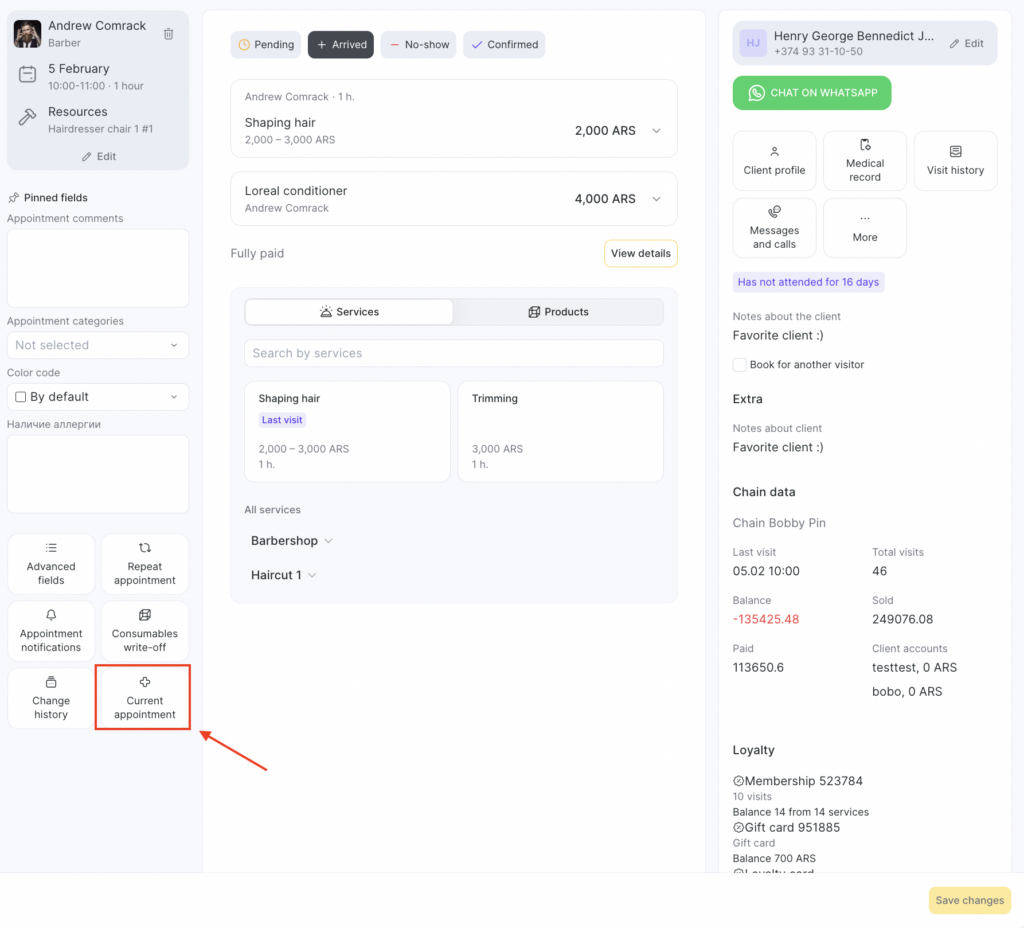Open Change history tile
Screen dimensions: 1024x928
click(x=51, y=698)
